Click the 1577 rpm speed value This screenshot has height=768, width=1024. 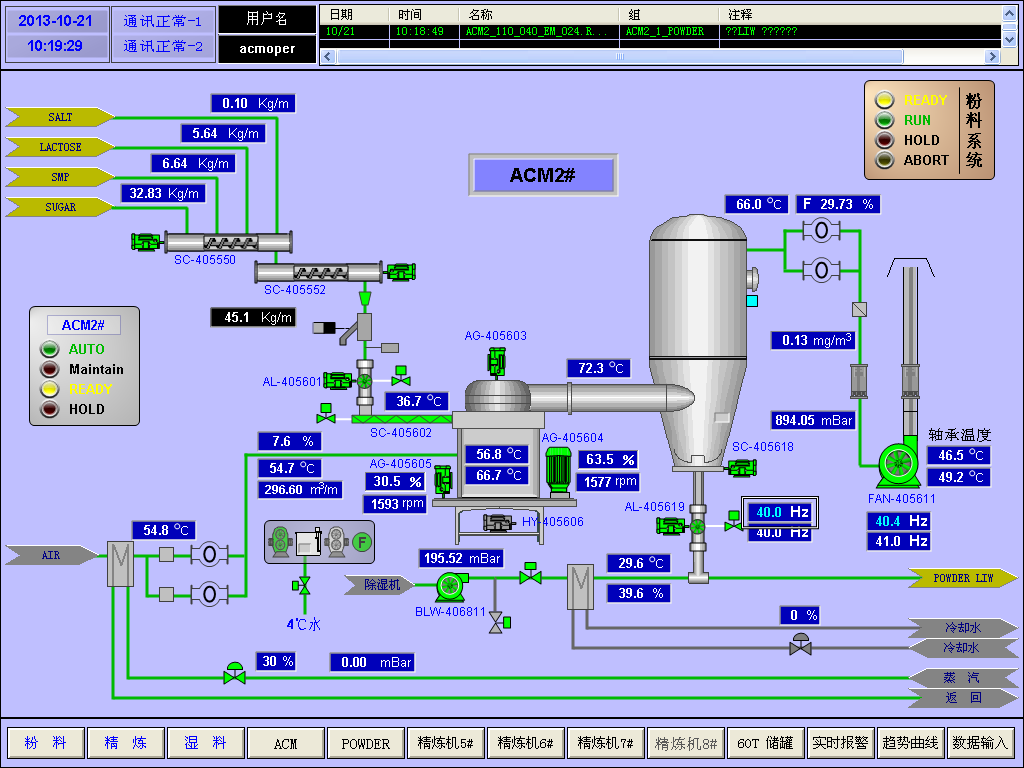[608, 482]
